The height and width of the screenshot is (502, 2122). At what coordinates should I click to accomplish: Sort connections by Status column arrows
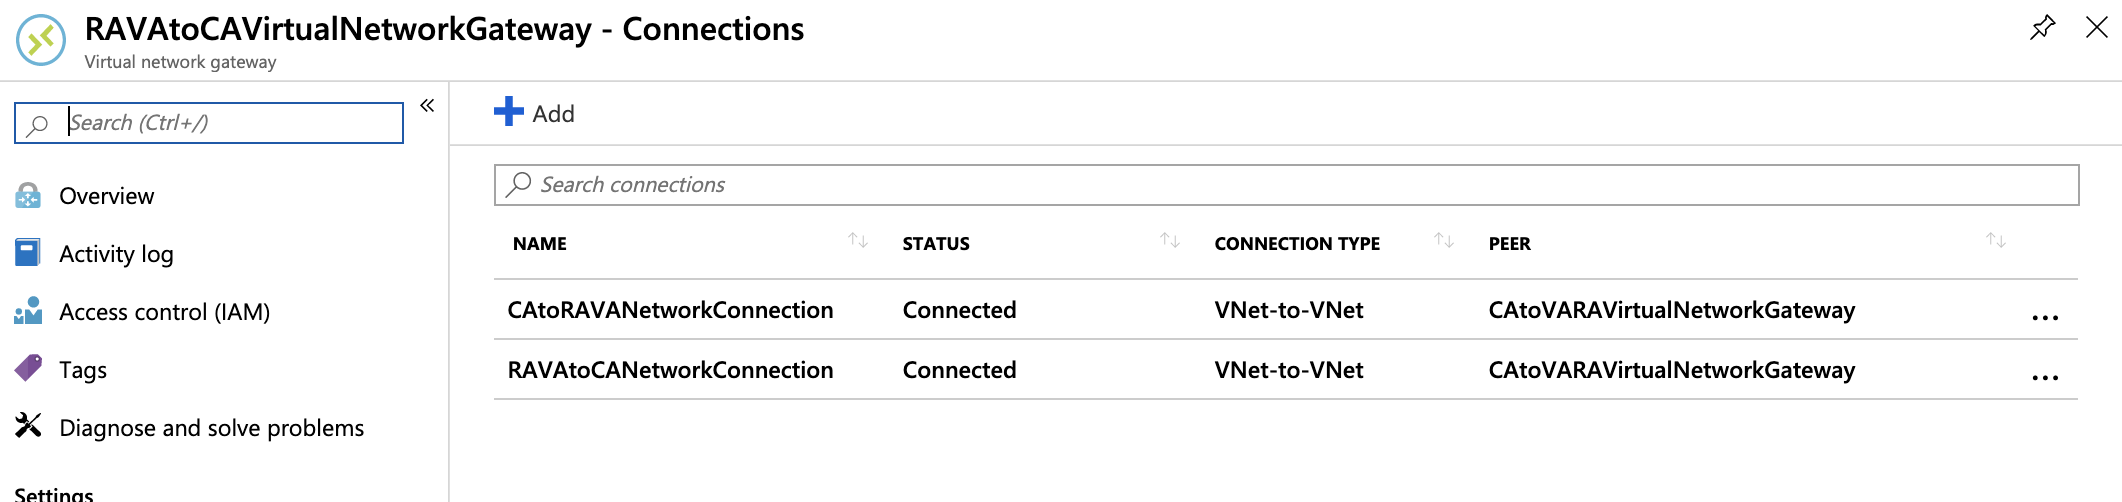[x=1169, y=241]
